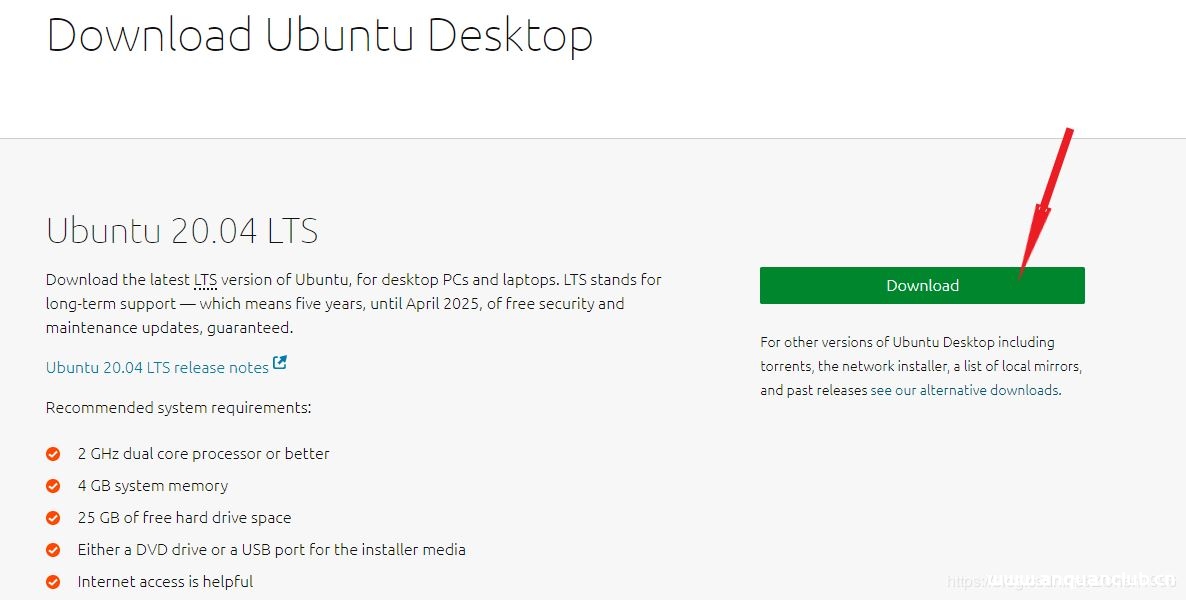This screenshot has width=1186, height=600.
Task: Click the checkmark beside "25 GB of free hard drive space"
Action: tap(53, 517)
